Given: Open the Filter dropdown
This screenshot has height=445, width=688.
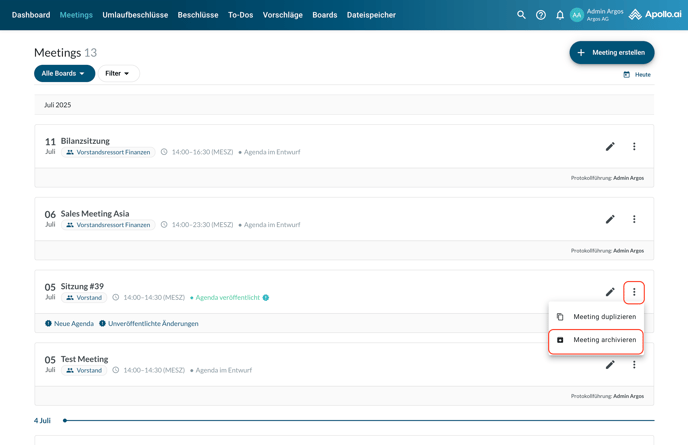Looking at the screenshot, I should coord(118,74).
